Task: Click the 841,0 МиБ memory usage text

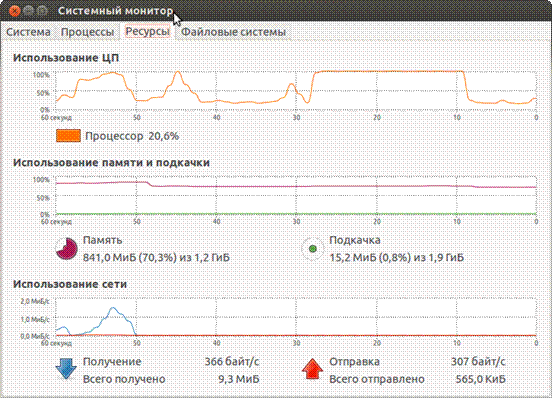Action: [x=156, y=258]
